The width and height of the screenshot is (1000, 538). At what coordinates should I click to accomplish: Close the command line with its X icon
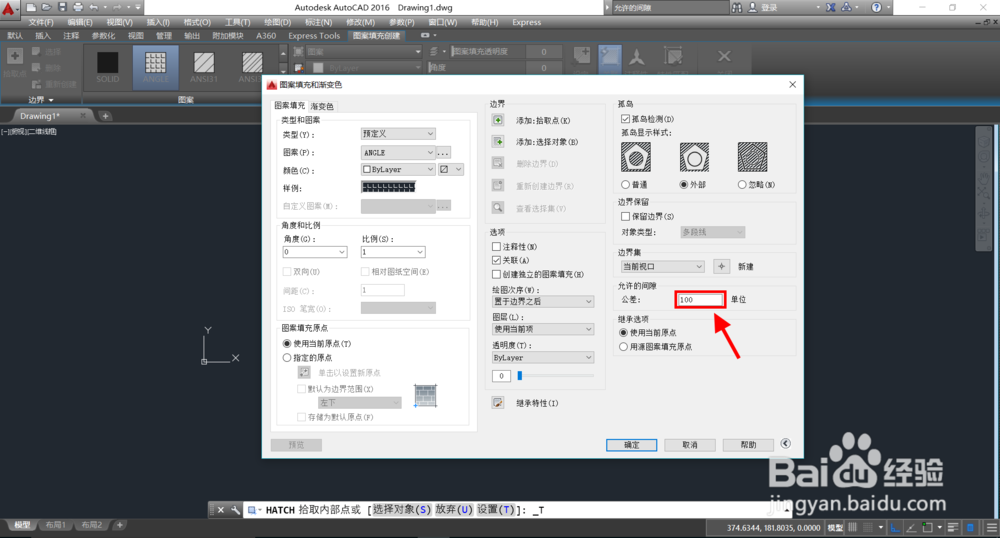pyautogui.click(x=221, y=510)
